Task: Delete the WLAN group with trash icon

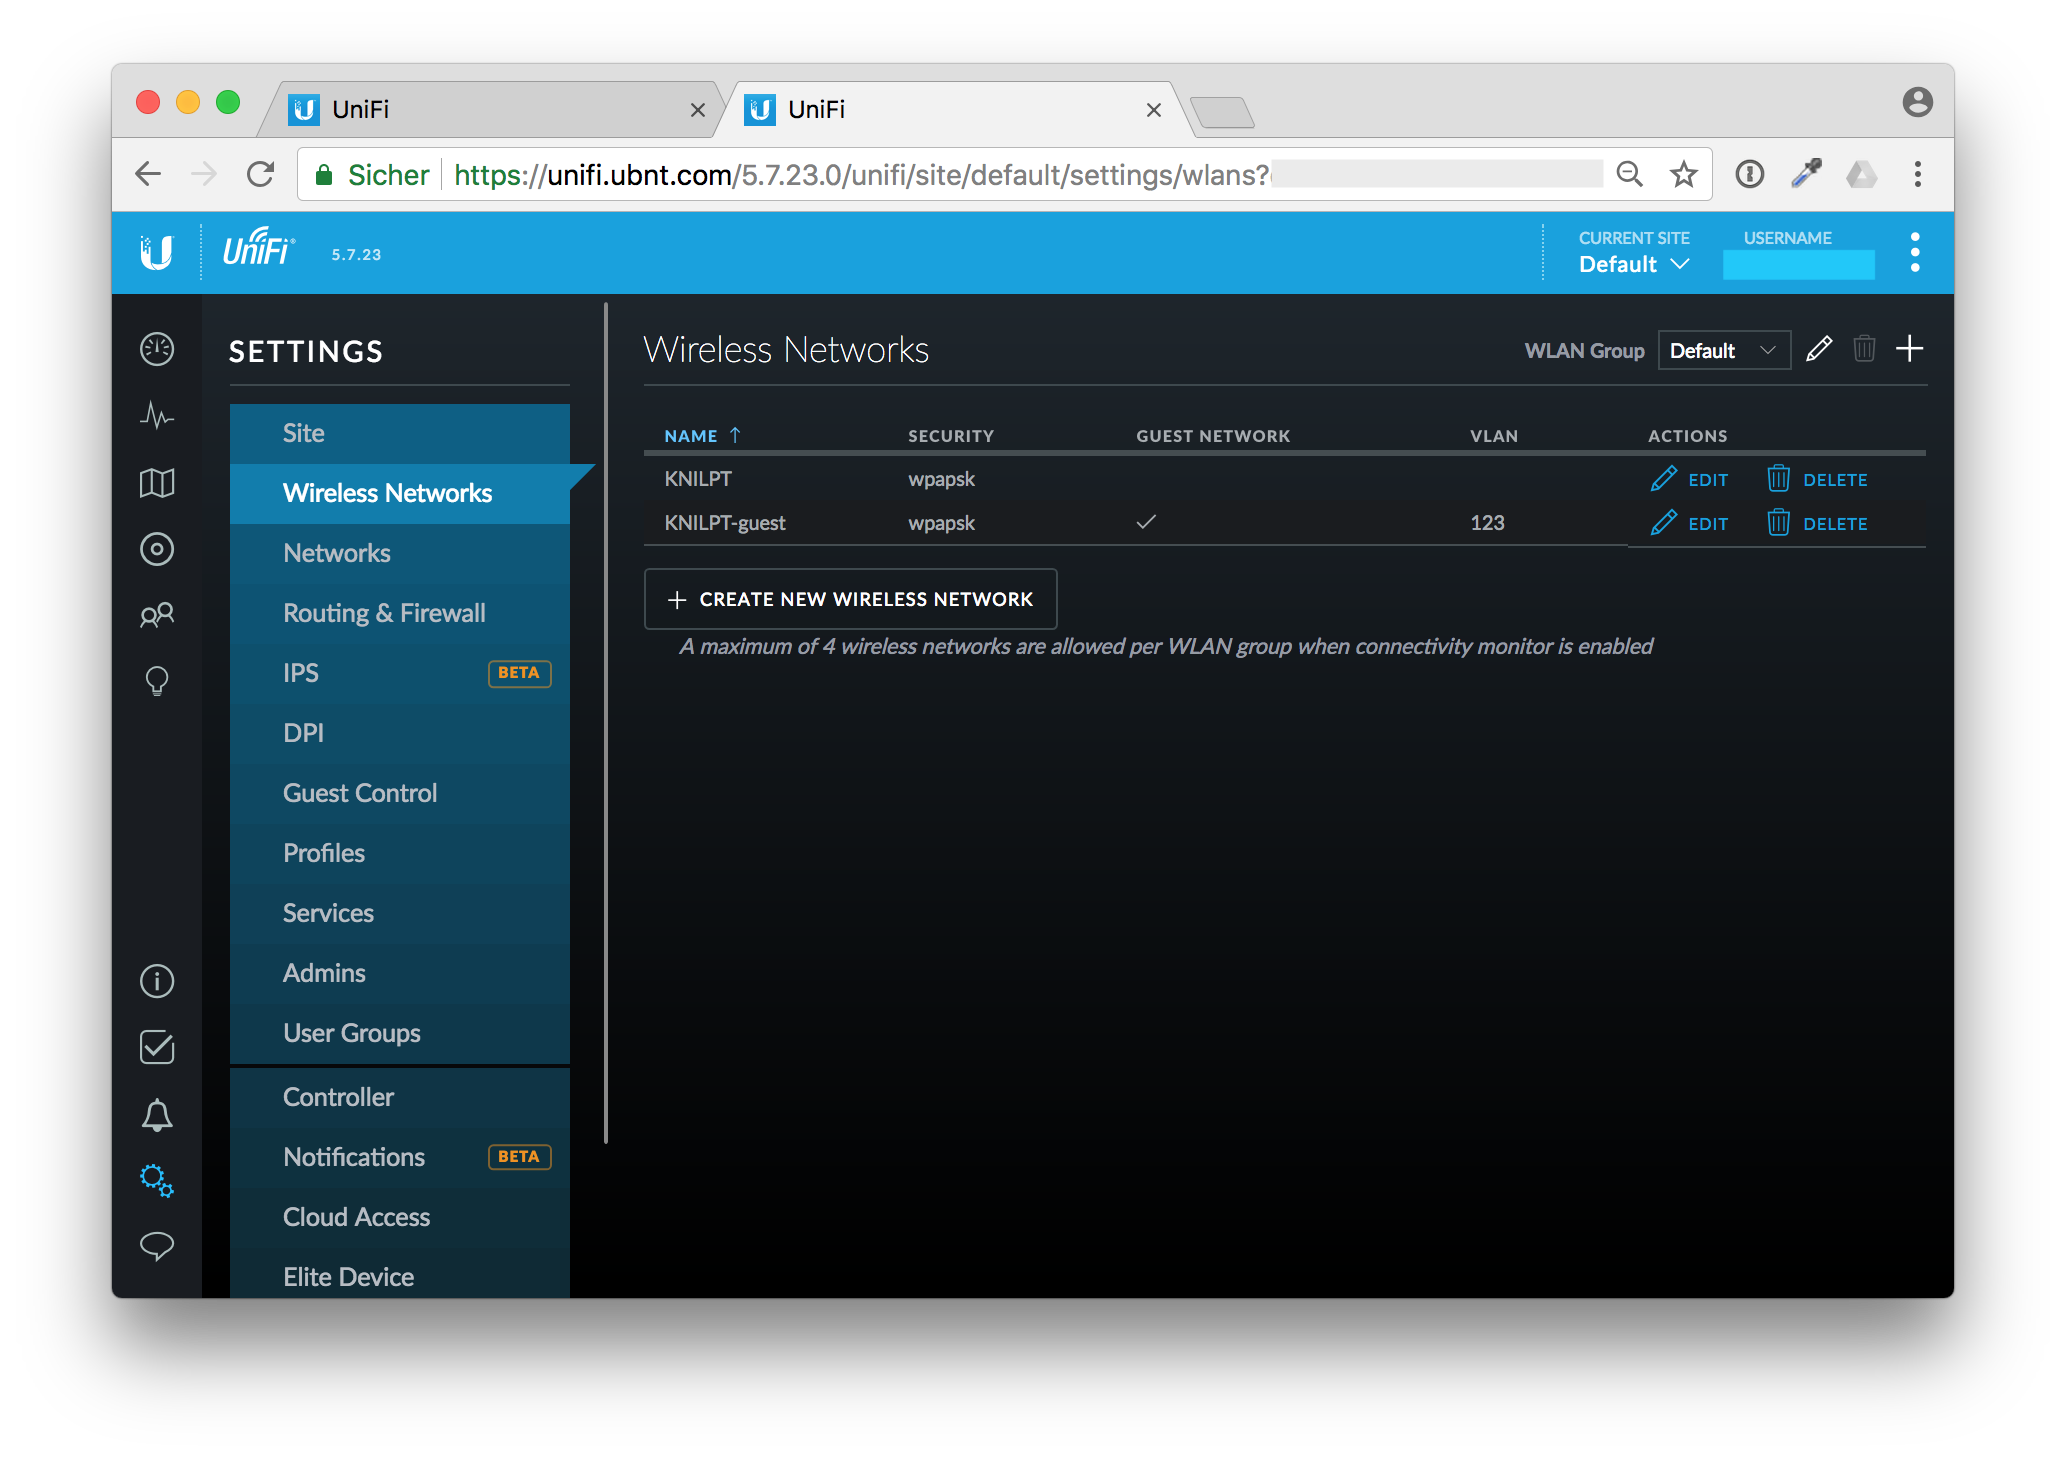Action: click(x=1864, y=349)
